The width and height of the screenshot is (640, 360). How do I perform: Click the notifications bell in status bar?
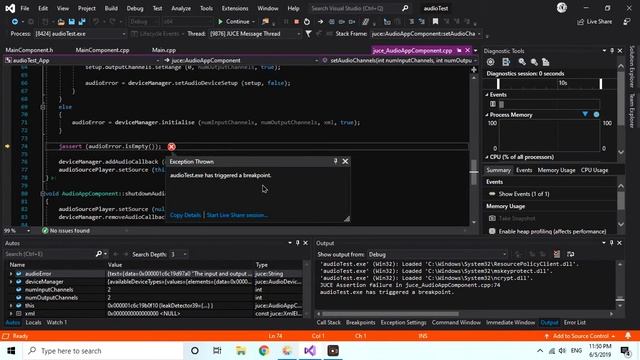pos(628,336)
